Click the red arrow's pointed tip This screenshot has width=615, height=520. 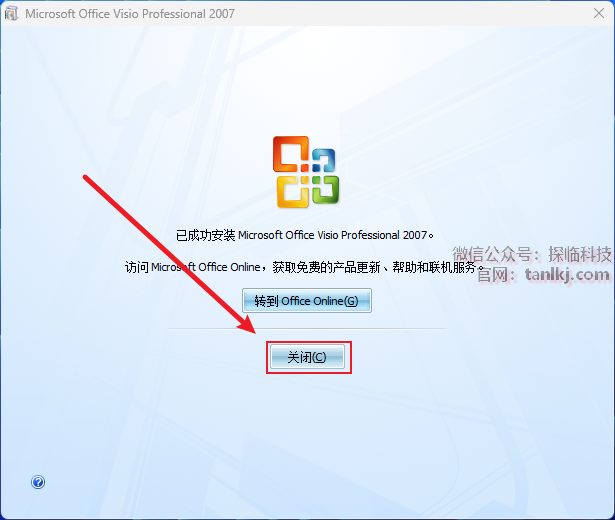coord(255,333)
